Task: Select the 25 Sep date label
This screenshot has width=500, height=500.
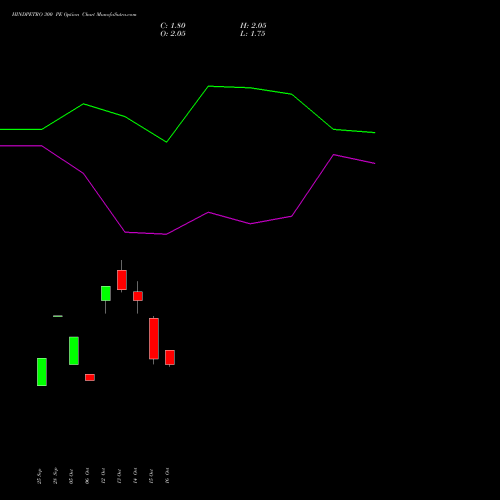Action: pyautogui.click(x=39, y=476)
